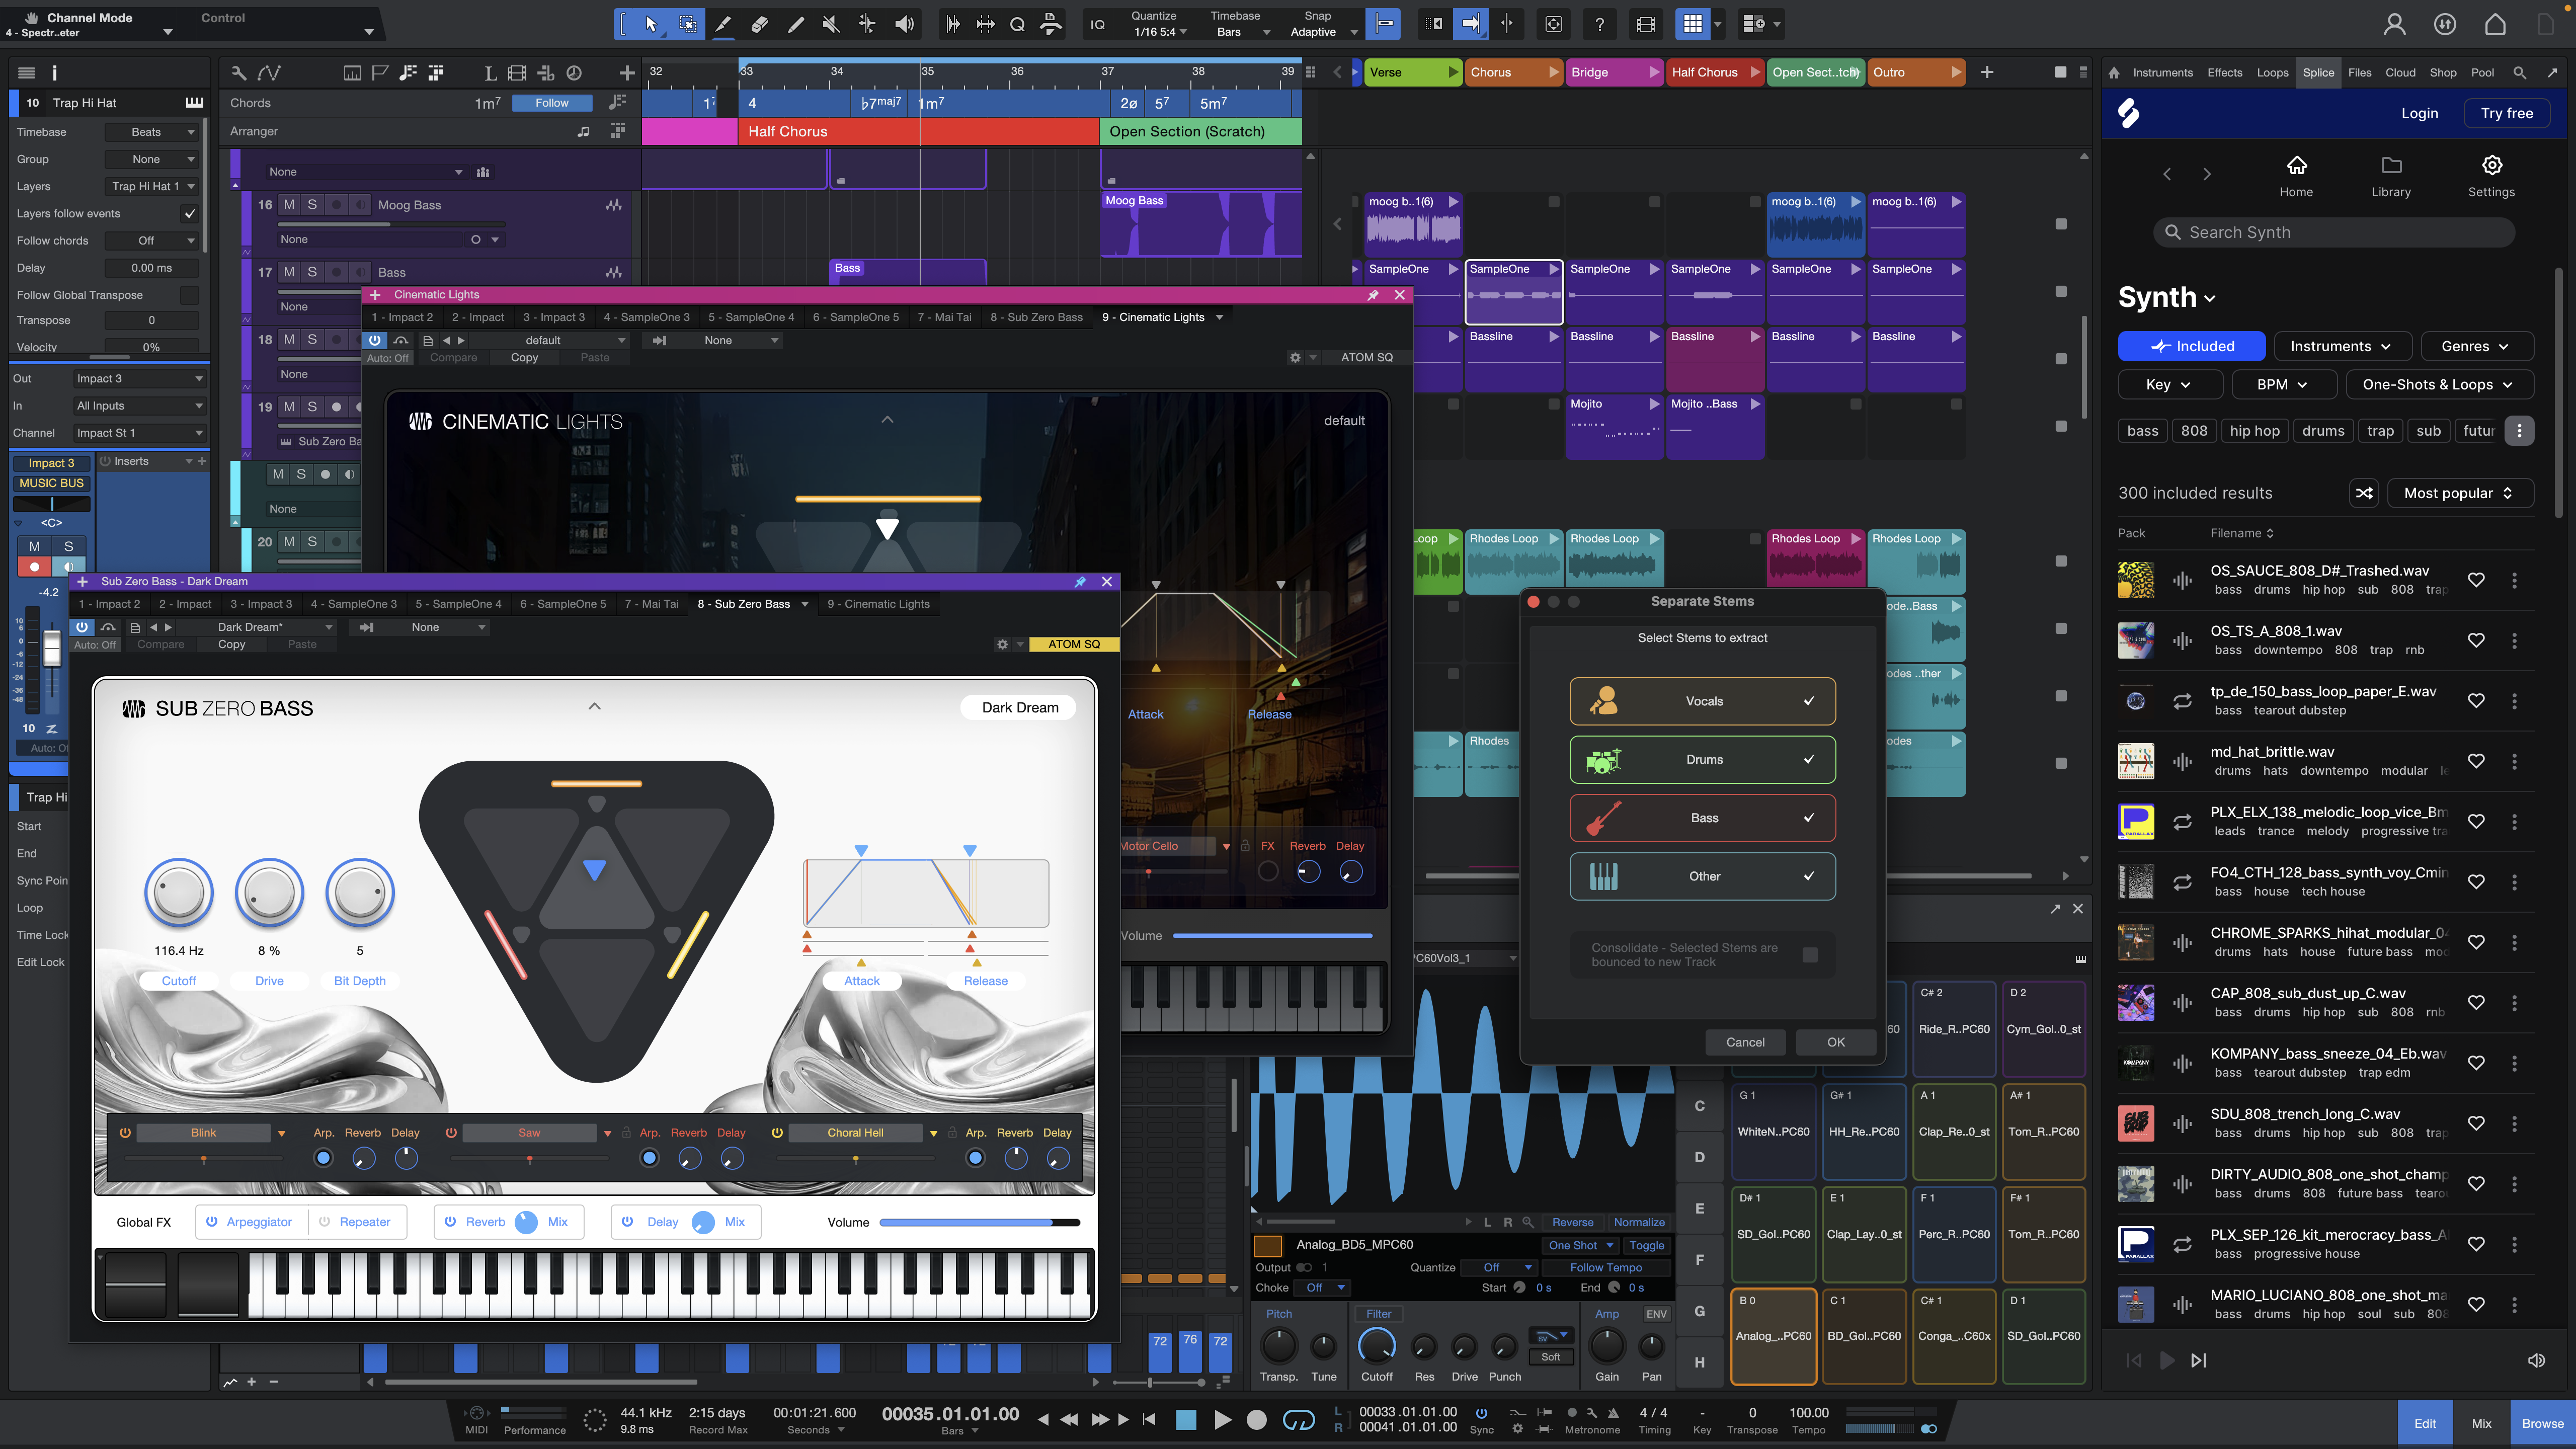2576x1449 pixels.
Task: Toggle the Metronome icon
Action: point(1613,1413)
